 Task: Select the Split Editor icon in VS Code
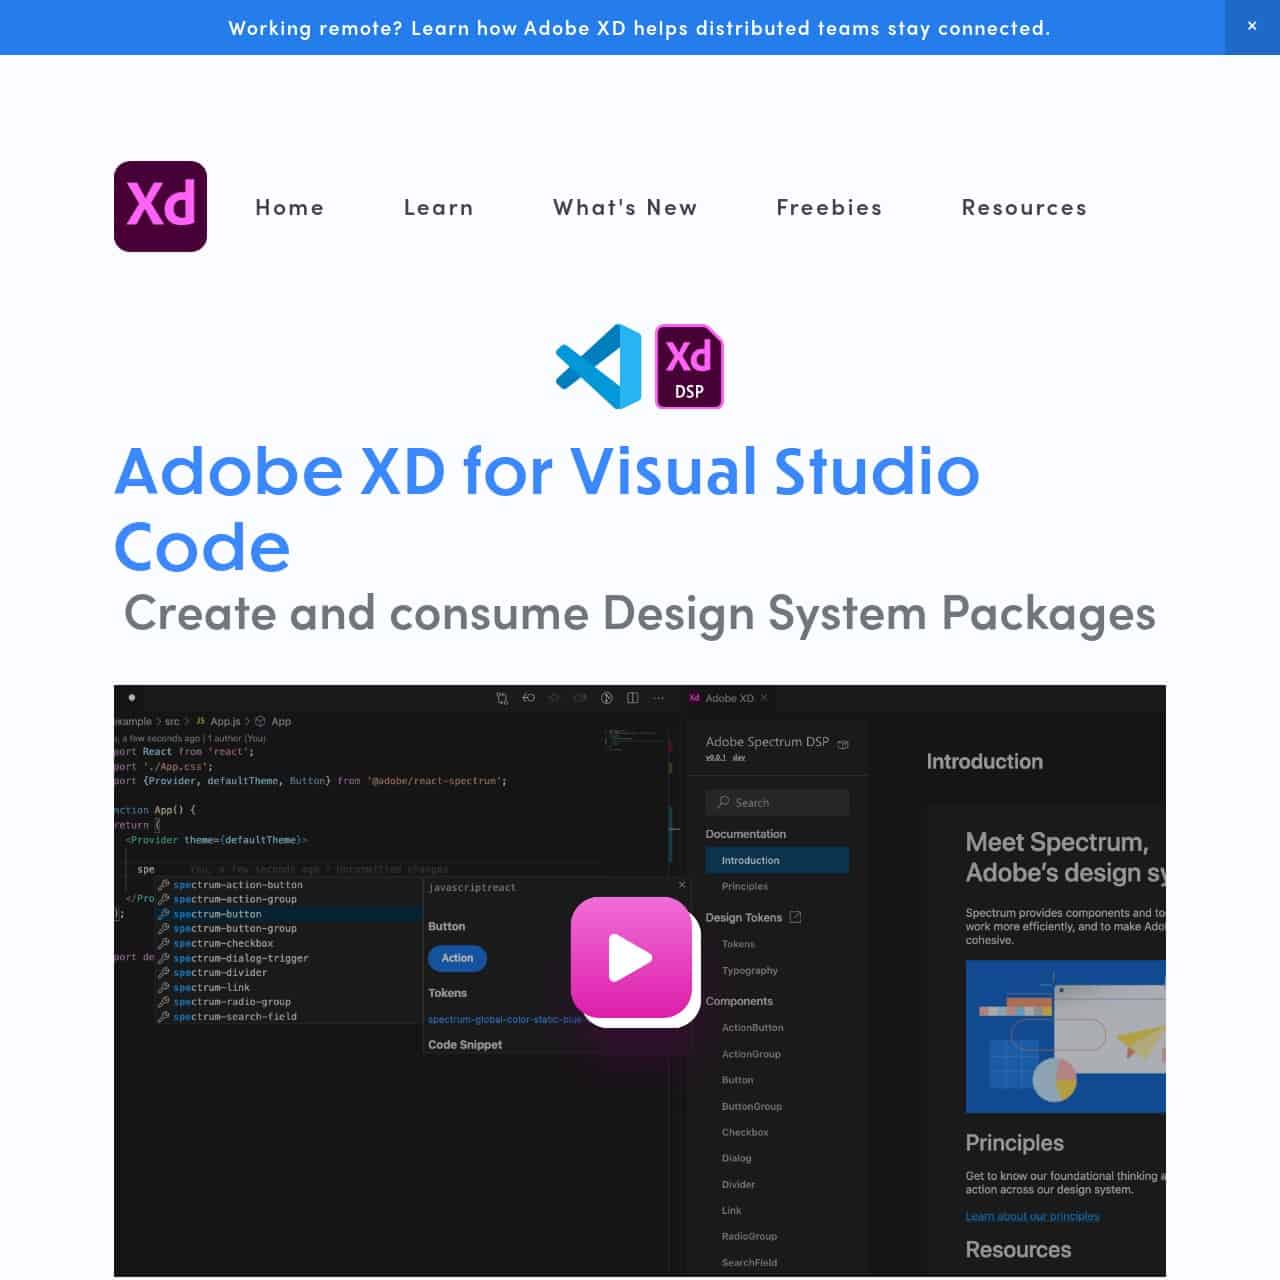click(x=632, y=698)
